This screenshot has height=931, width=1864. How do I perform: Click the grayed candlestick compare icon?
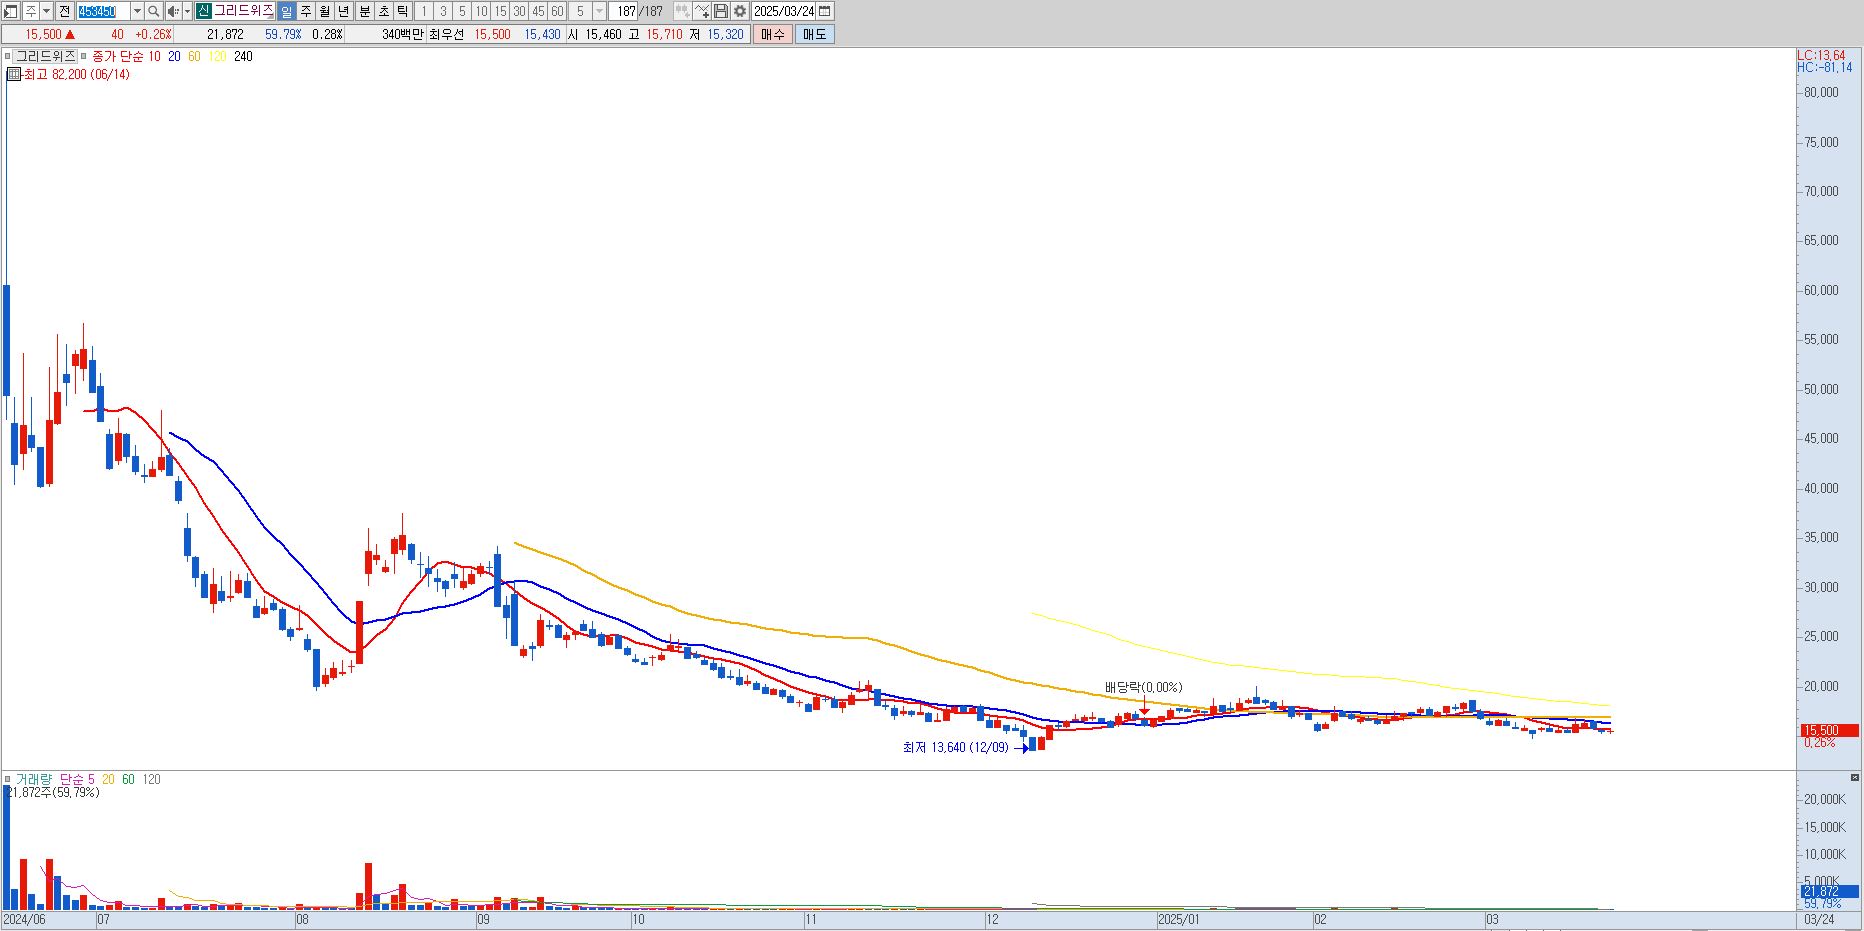pyautogui.click(x=682, y=11)
